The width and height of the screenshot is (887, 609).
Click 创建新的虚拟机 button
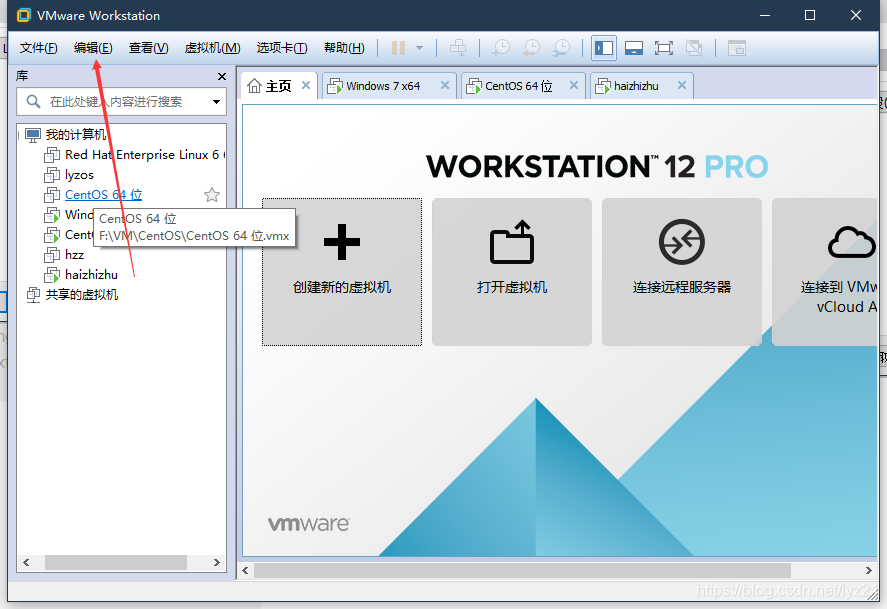click(x=342, y=271)
